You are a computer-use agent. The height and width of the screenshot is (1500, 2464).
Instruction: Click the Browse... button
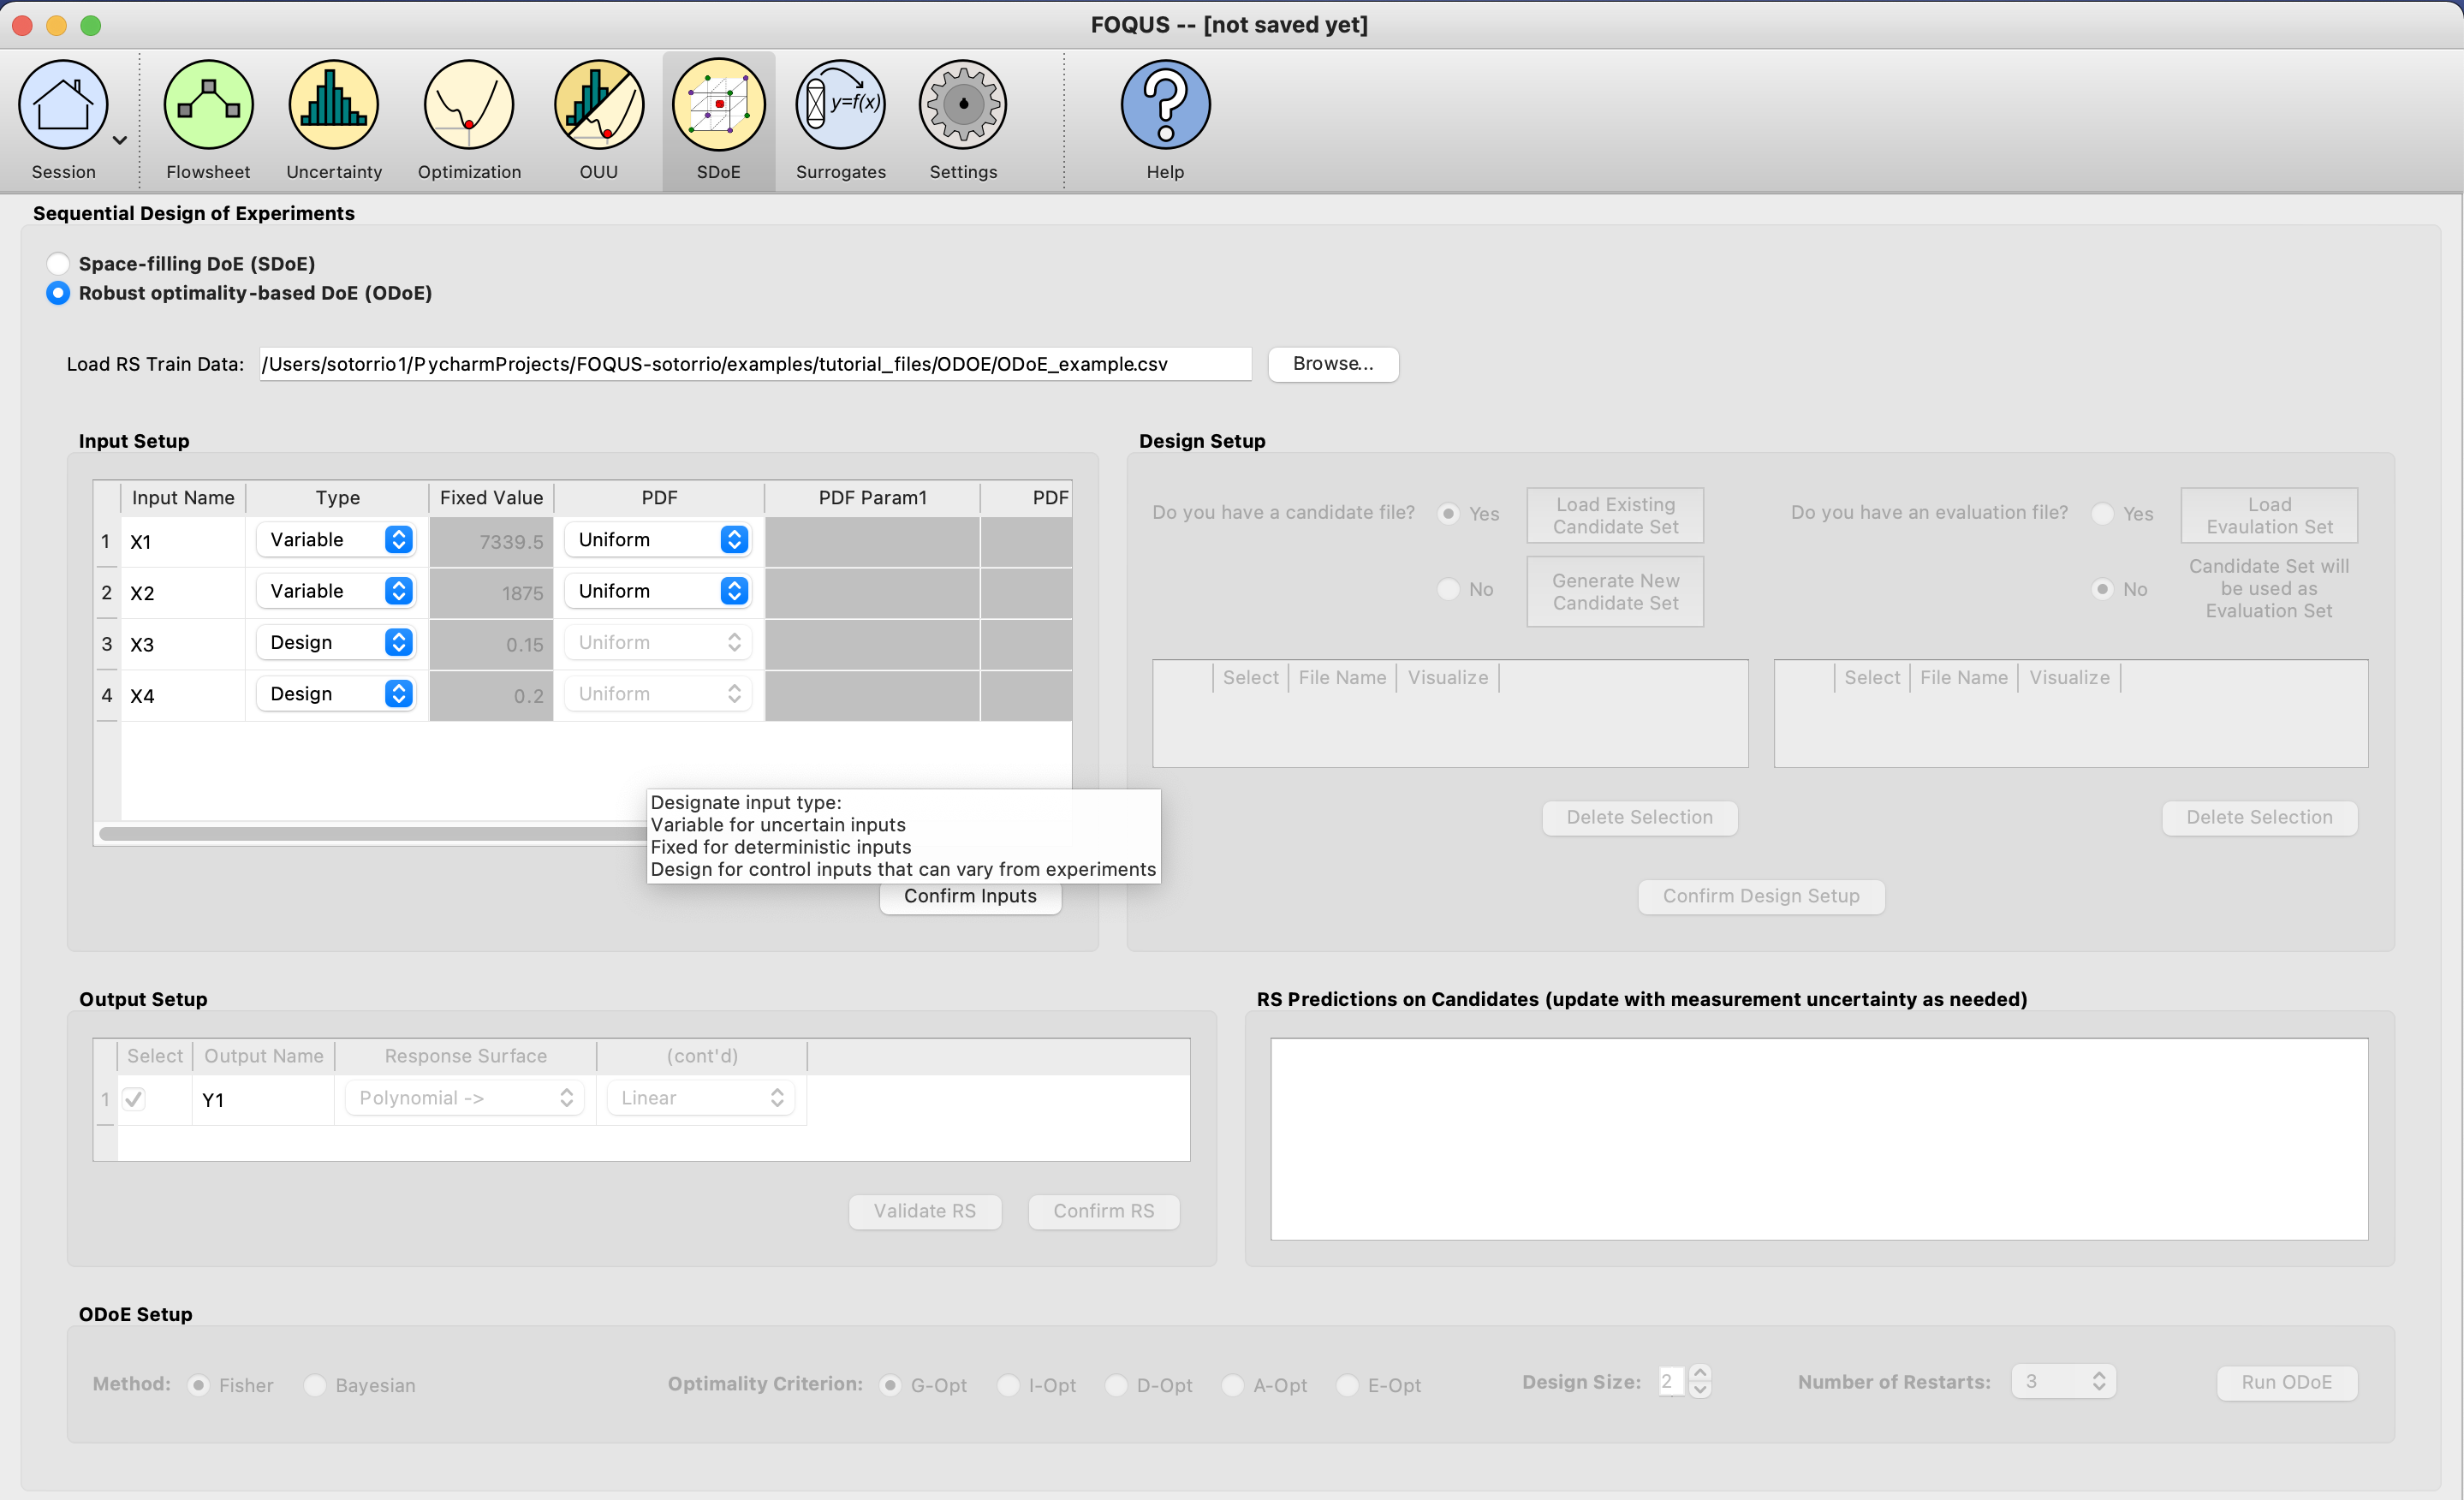point(1333,364)
